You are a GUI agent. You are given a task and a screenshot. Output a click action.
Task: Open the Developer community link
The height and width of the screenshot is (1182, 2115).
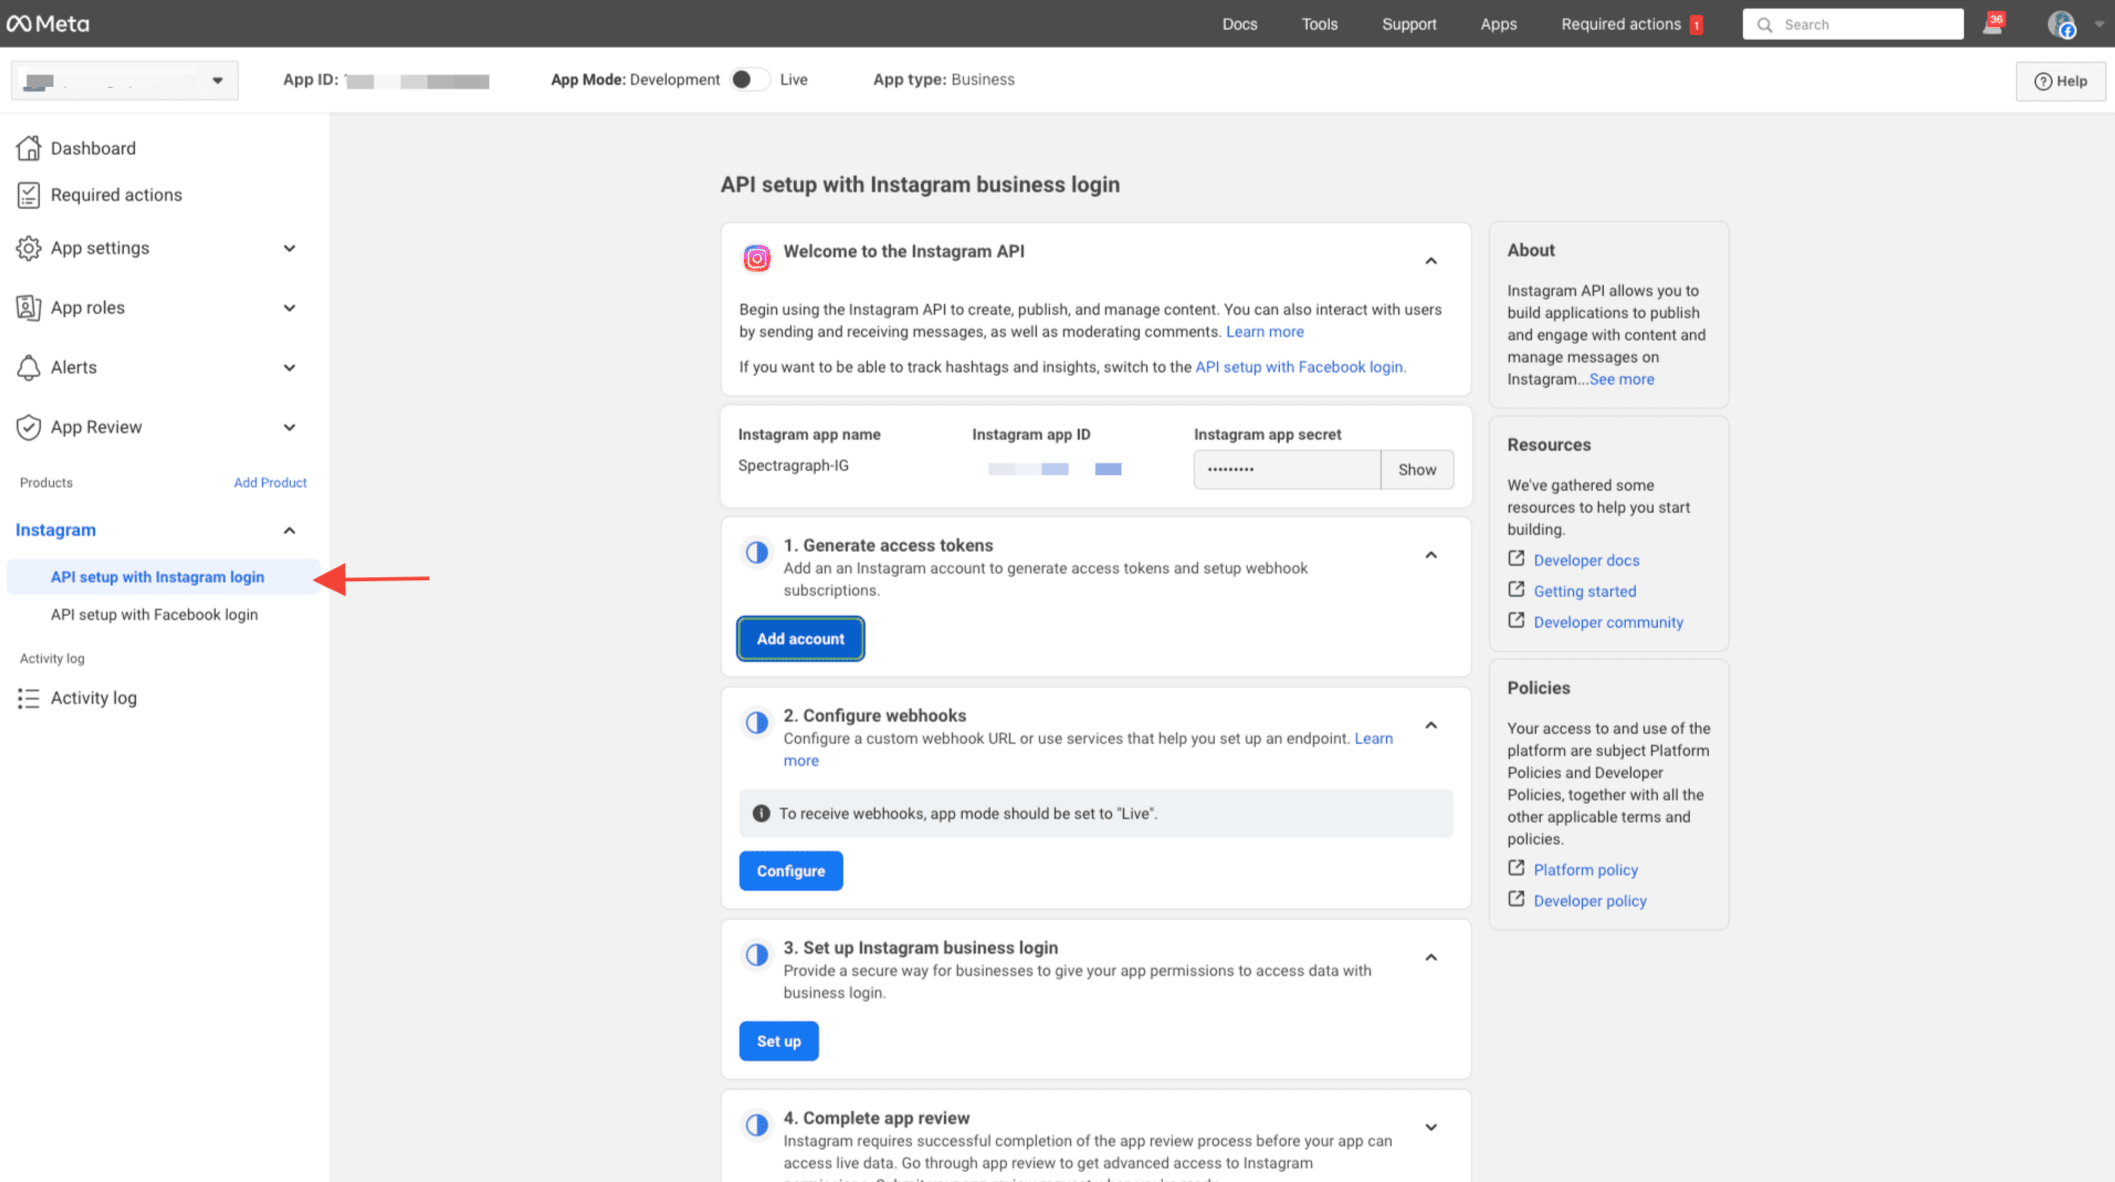1608,622
